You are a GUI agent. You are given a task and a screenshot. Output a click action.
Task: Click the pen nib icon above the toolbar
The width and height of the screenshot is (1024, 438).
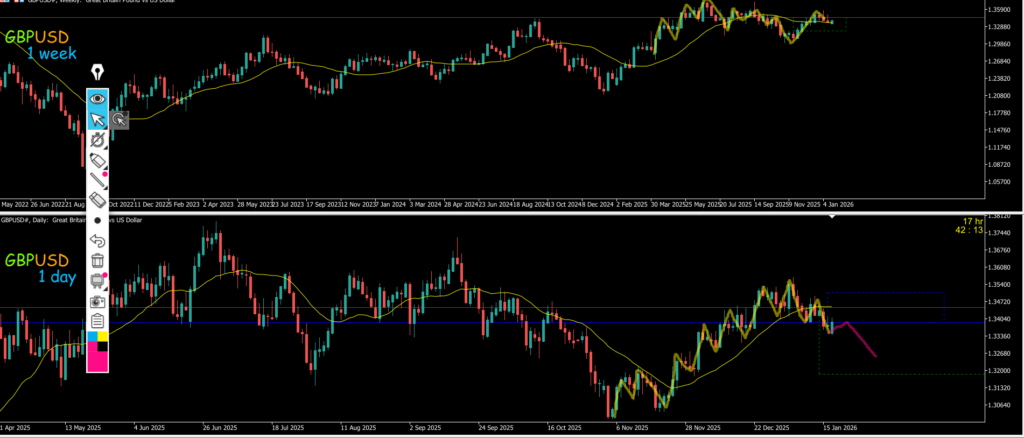(98, 73)
